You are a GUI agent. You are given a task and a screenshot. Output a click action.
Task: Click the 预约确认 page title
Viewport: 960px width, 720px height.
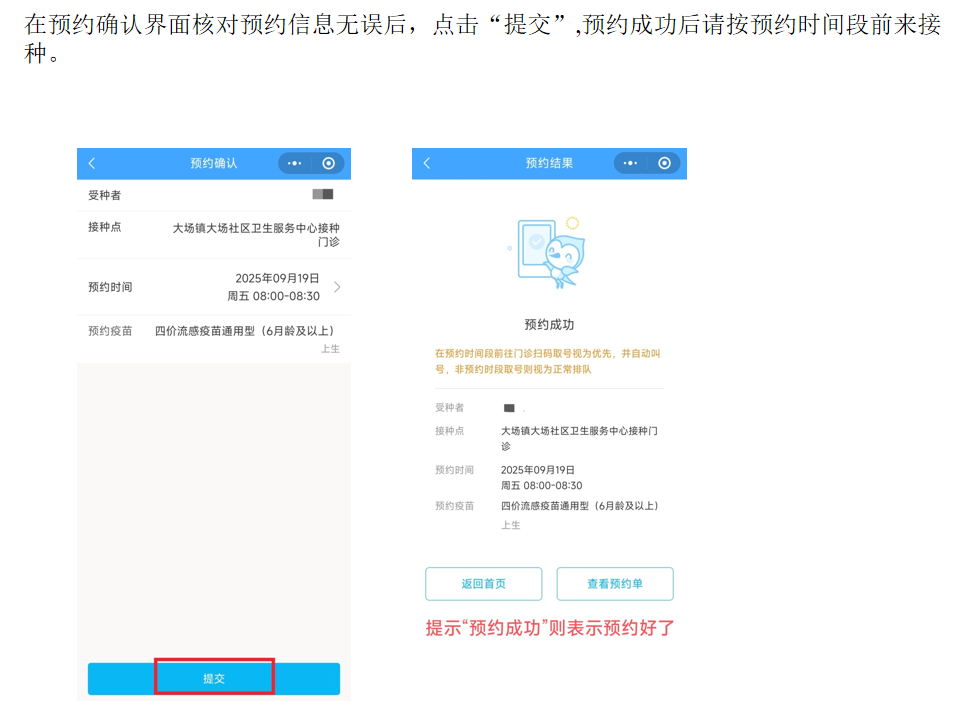coord(214,163)
